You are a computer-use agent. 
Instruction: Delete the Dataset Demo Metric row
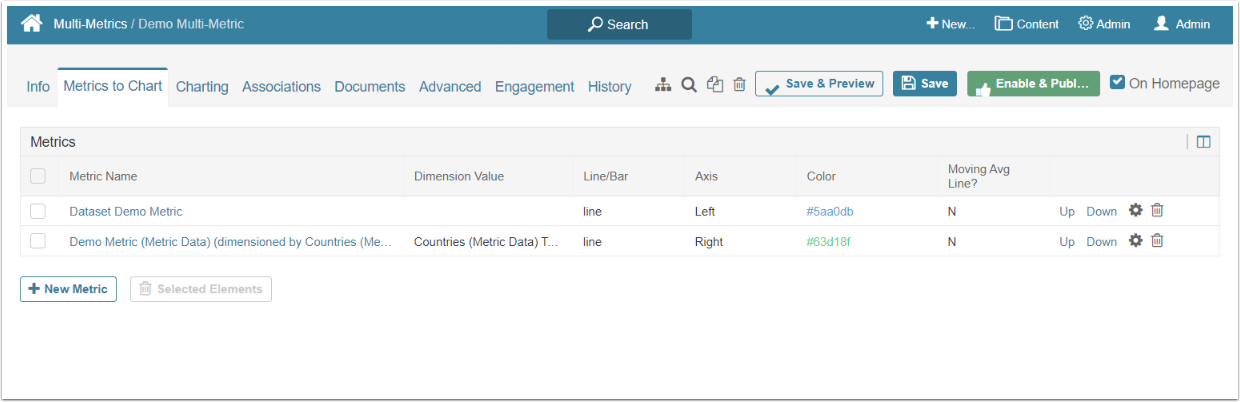(1157, 211)
